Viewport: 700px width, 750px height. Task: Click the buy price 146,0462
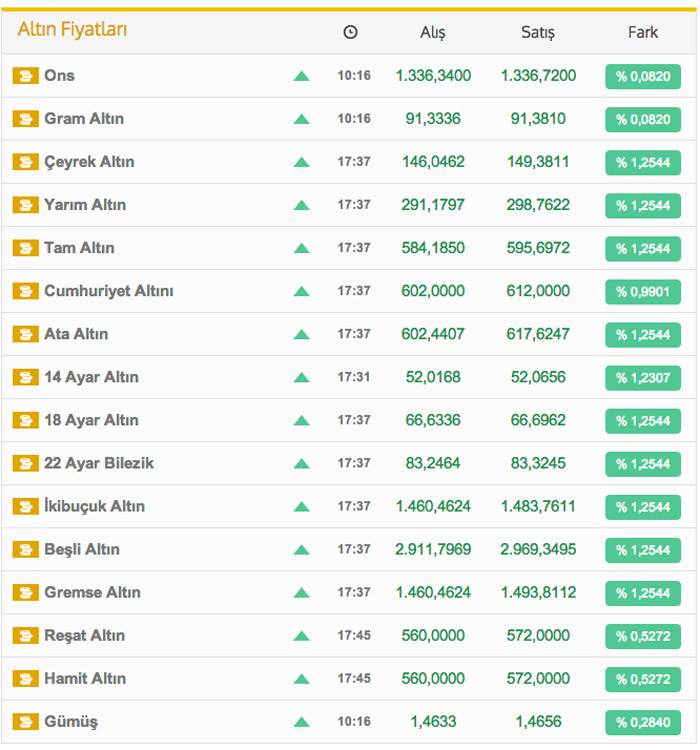[433, 162]
